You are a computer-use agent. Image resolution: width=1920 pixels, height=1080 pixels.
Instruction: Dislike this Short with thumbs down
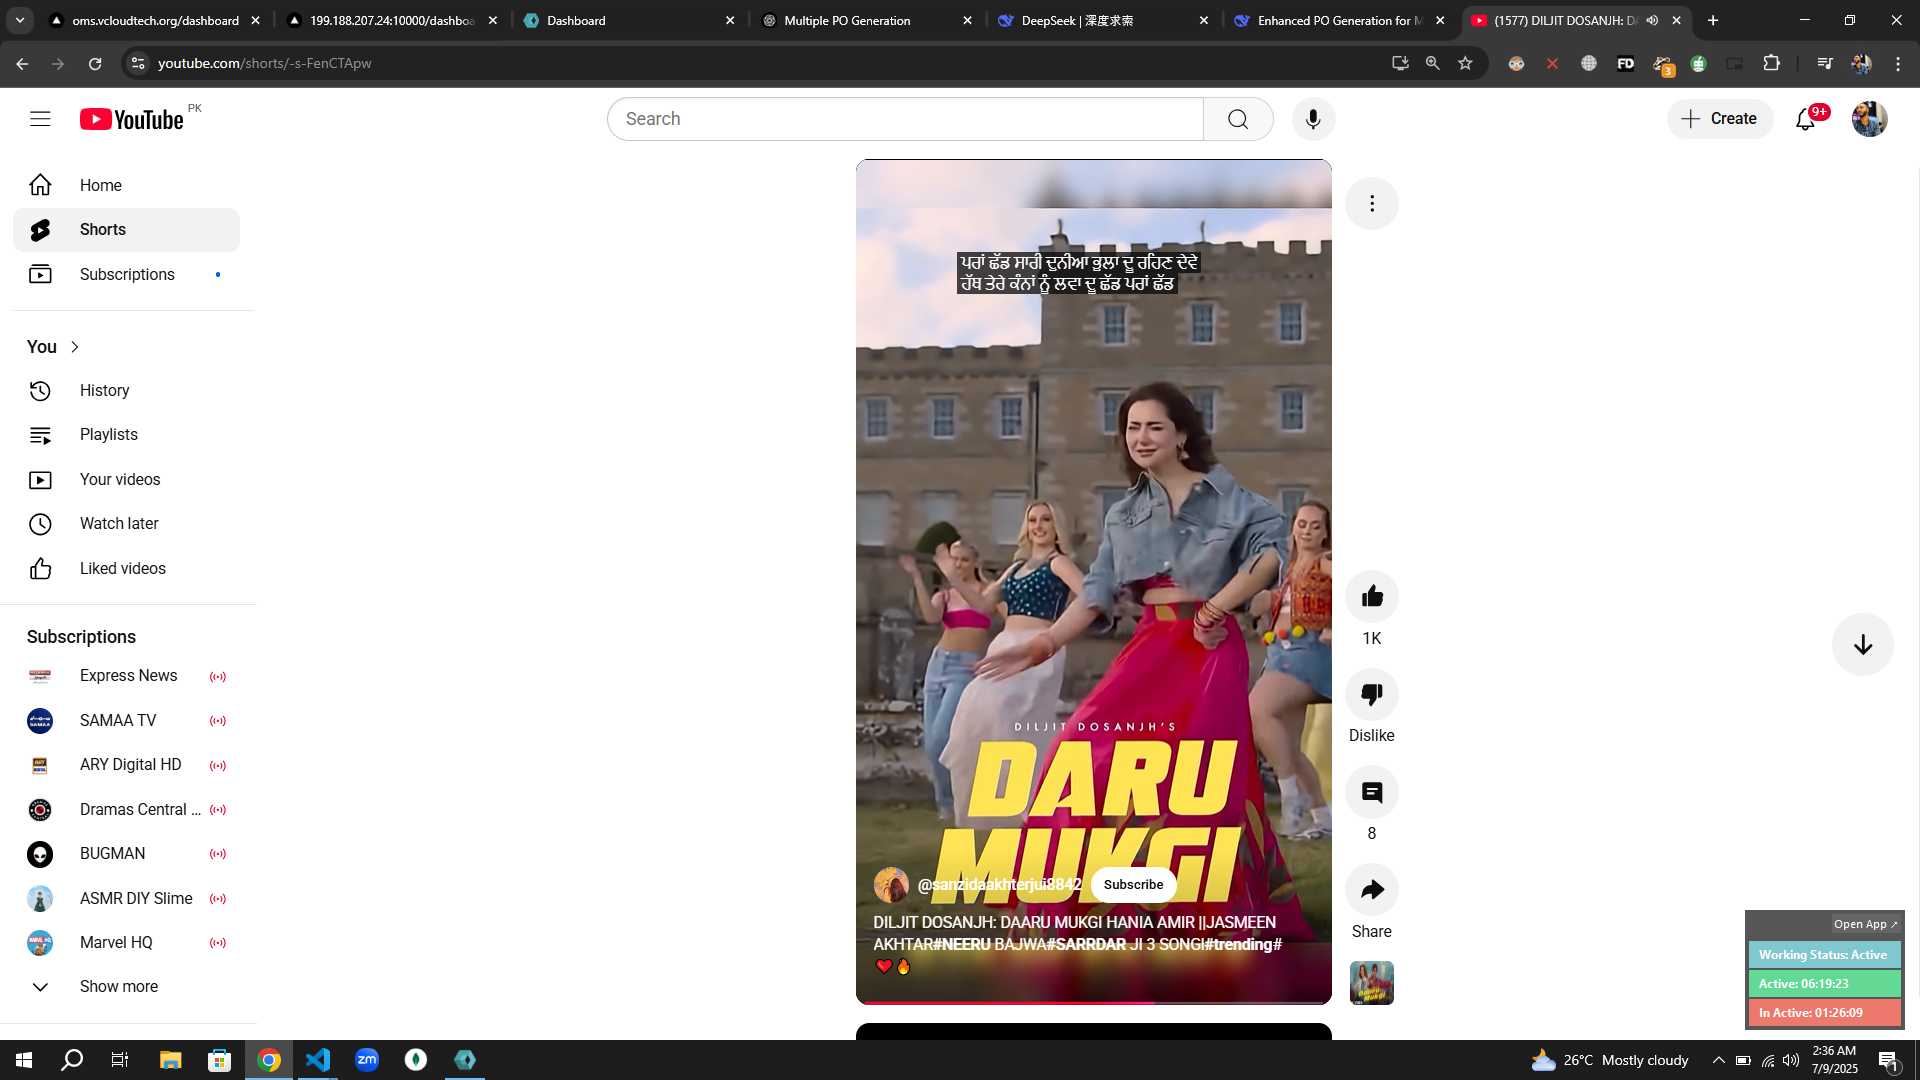[1372, 694]
